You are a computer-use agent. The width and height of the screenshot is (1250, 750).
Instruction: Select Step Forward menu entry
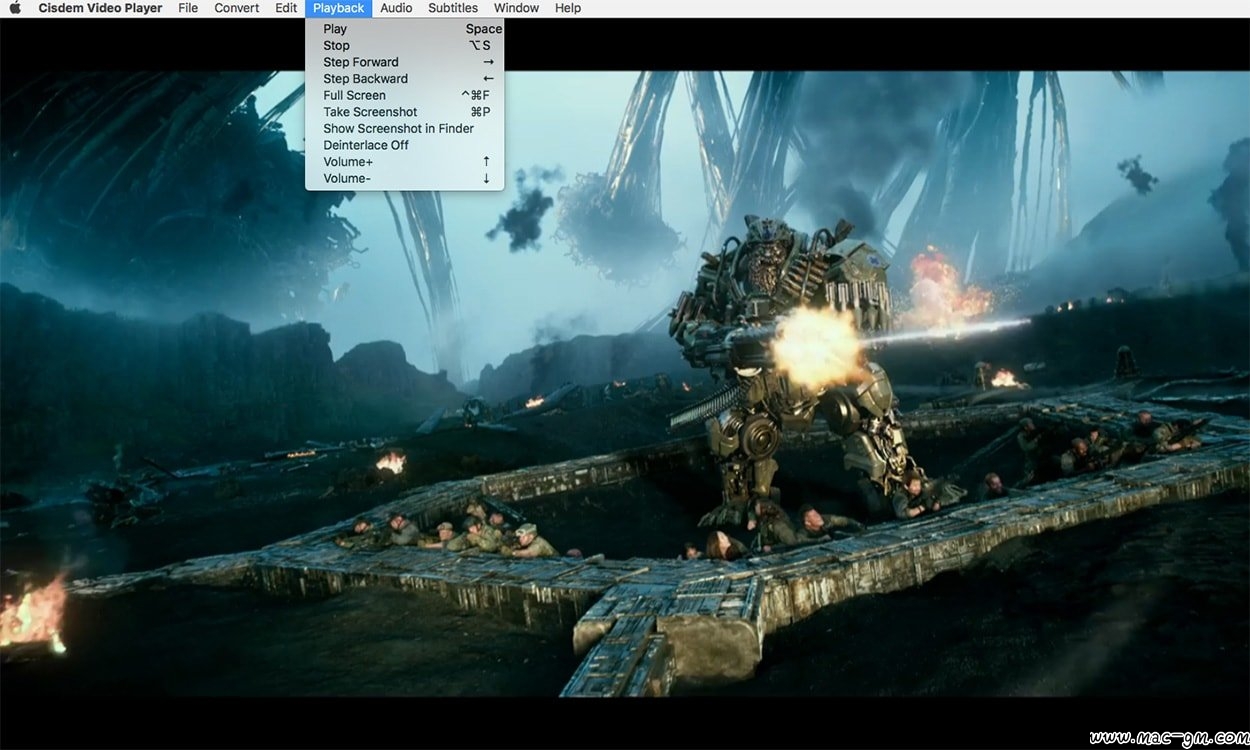(x=405, y=62)
